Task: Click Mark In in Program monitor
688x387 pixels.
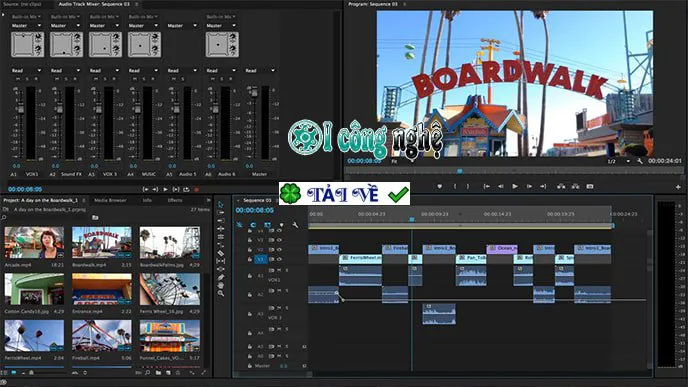Action: [455, 186]
